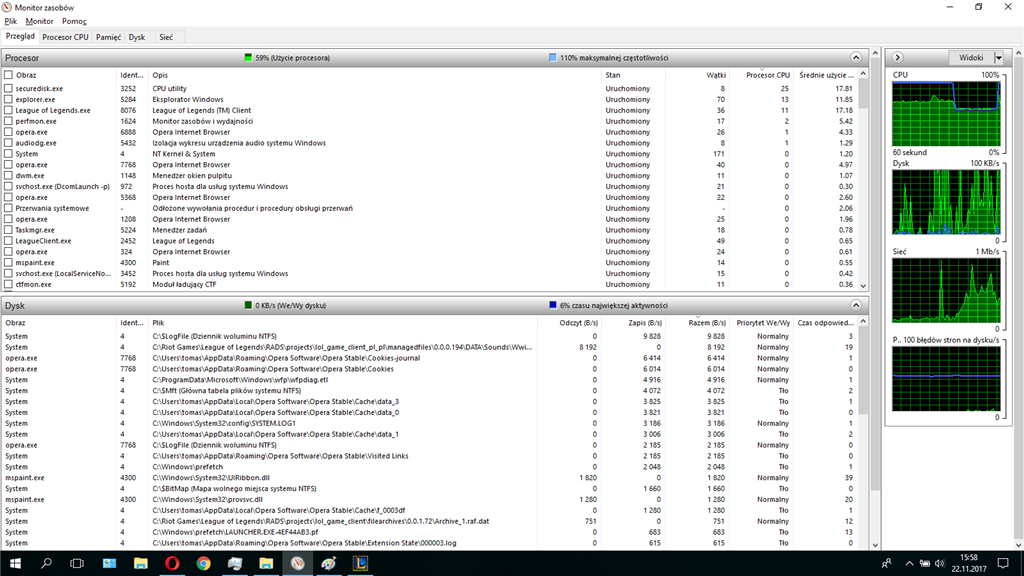This screenshot has width=1024, height=576.
Task: Open Paint taskbar icon
Action: pyautogui.click(x=328, y=563)
